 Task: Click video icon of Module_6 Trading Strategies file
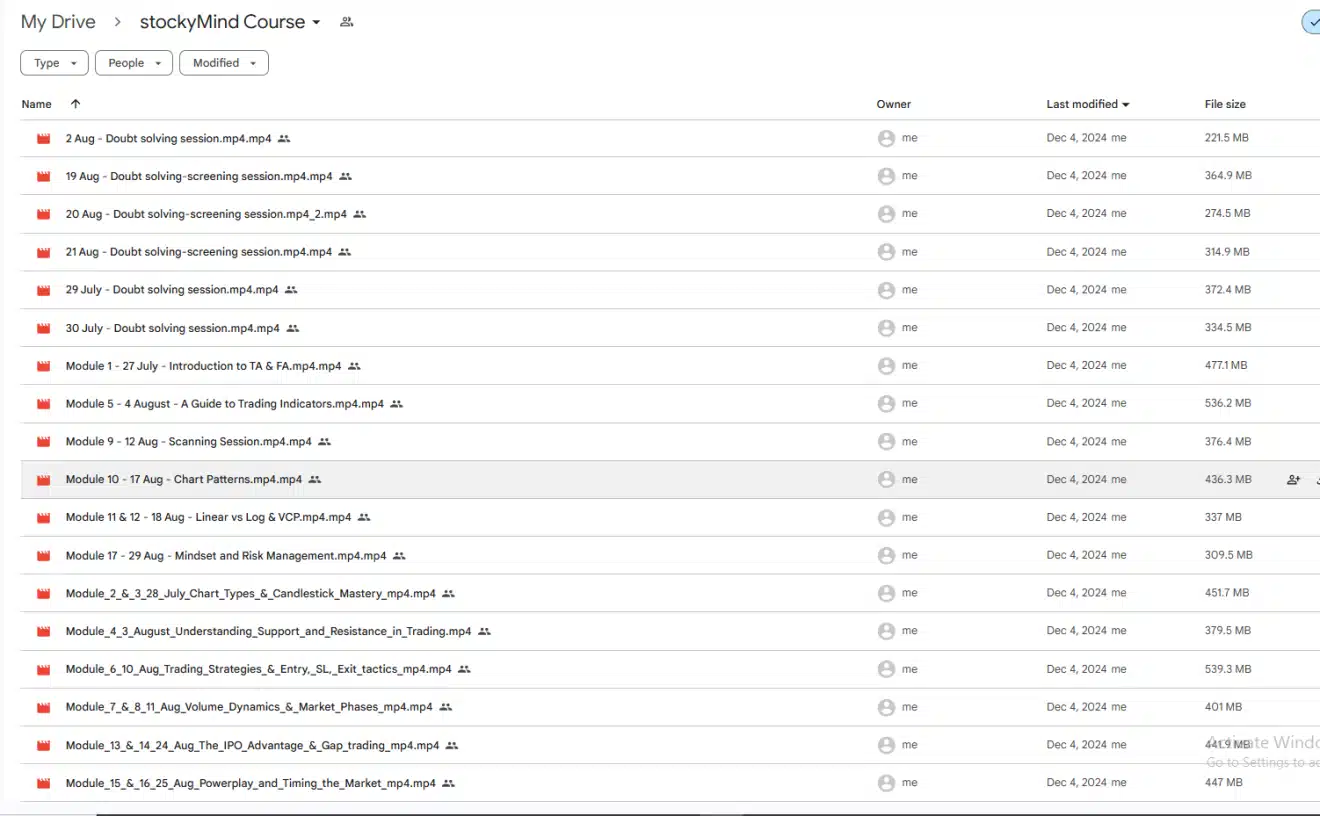pos(43,671)
